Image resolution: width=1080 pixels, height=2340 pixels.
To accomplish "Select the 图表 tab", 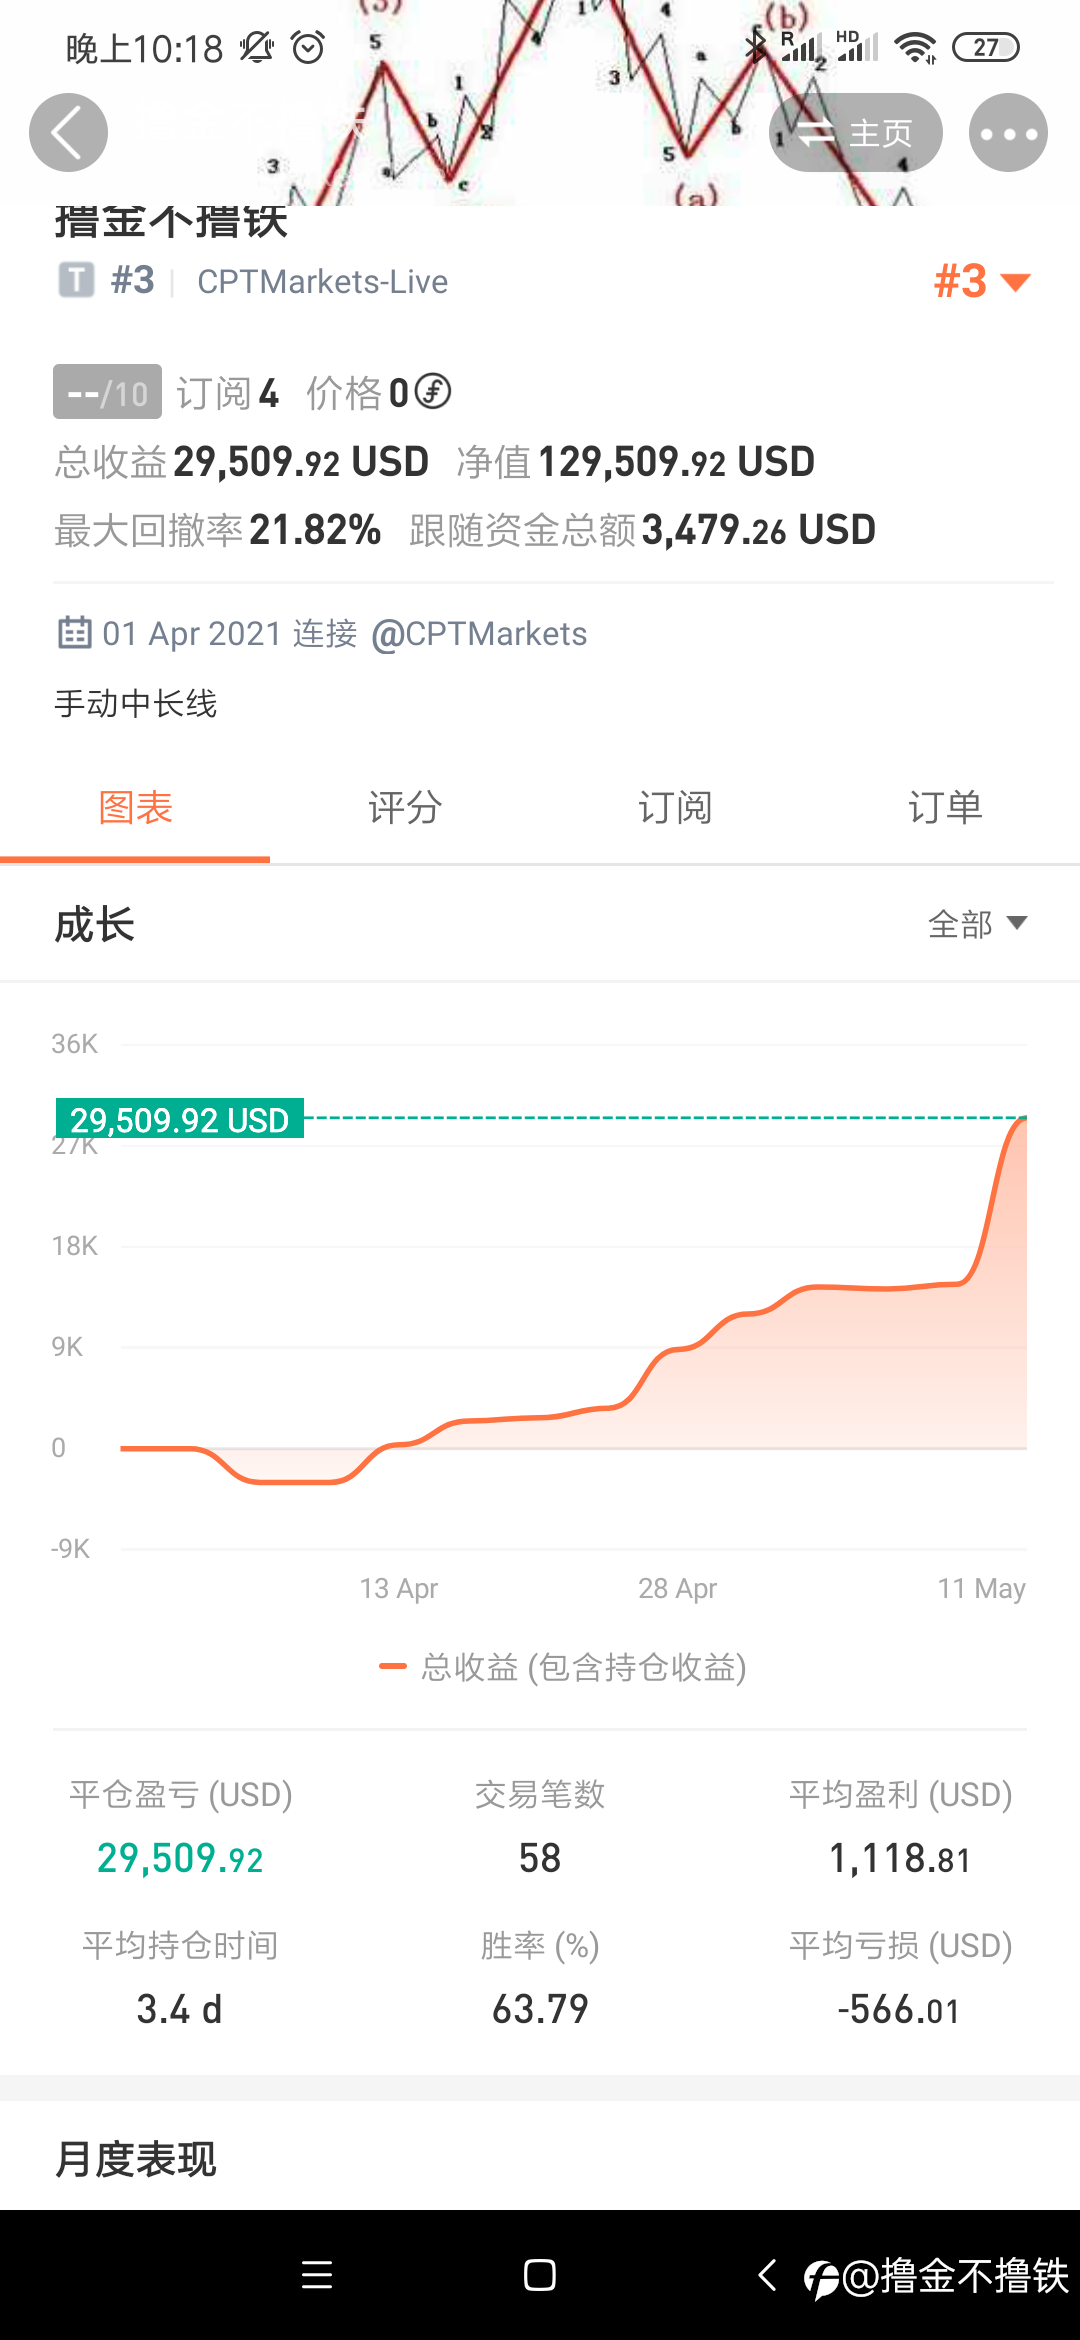I will pyautogui.click(x=135, y=807).
